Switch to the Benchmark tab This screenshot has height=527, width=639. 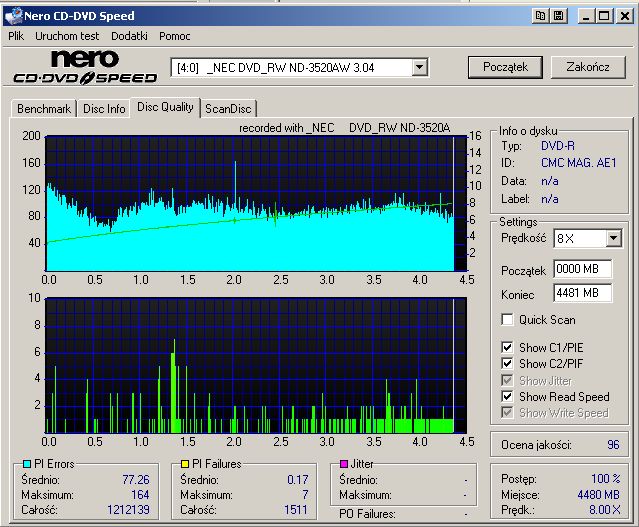coord(44,109)
